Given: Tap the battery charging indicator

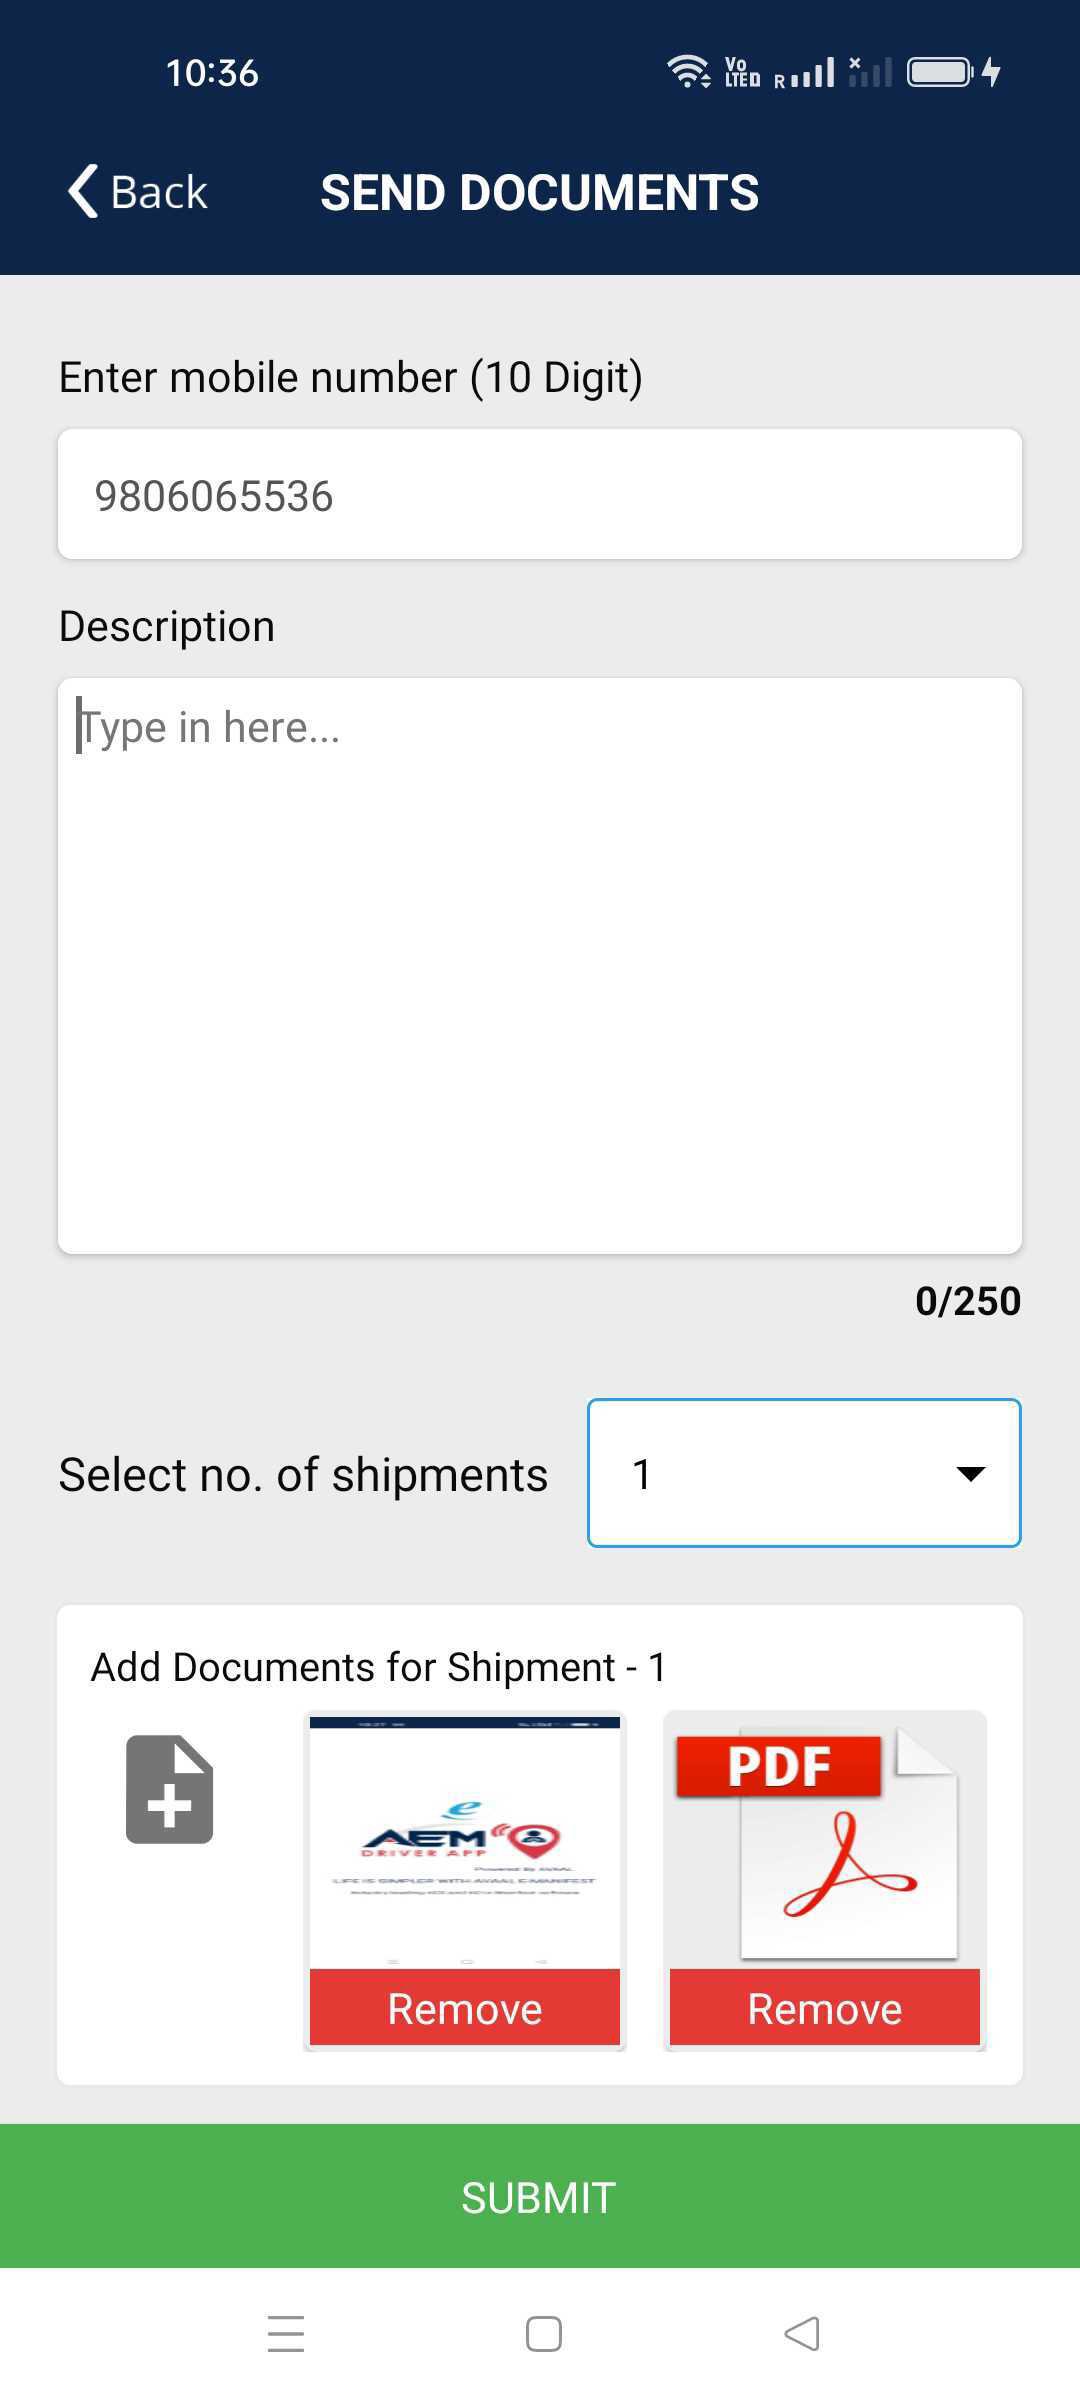Looking at the screenshot, I should (954, 72).
